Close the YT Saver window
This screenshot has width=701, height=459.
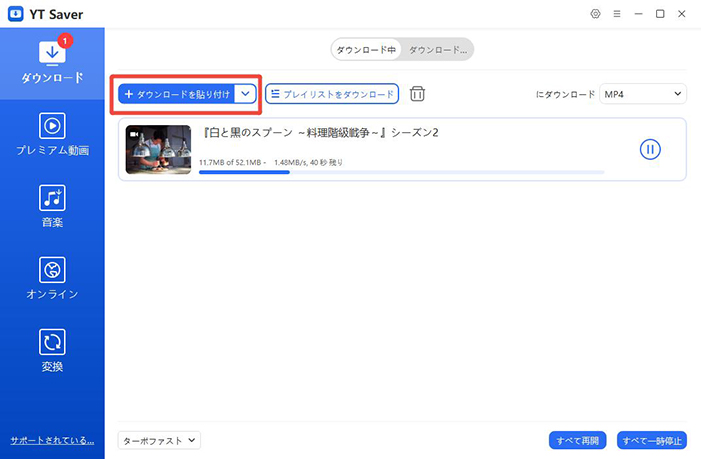pos(681,14)
